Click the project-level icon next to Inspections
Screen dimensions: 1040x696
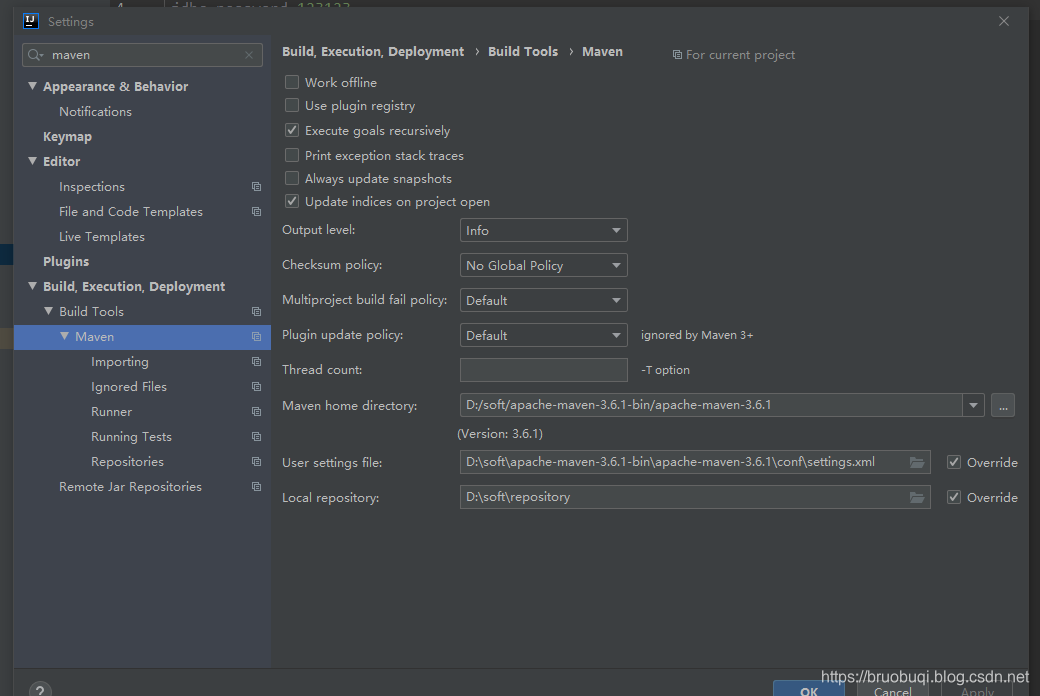(256, 187)
